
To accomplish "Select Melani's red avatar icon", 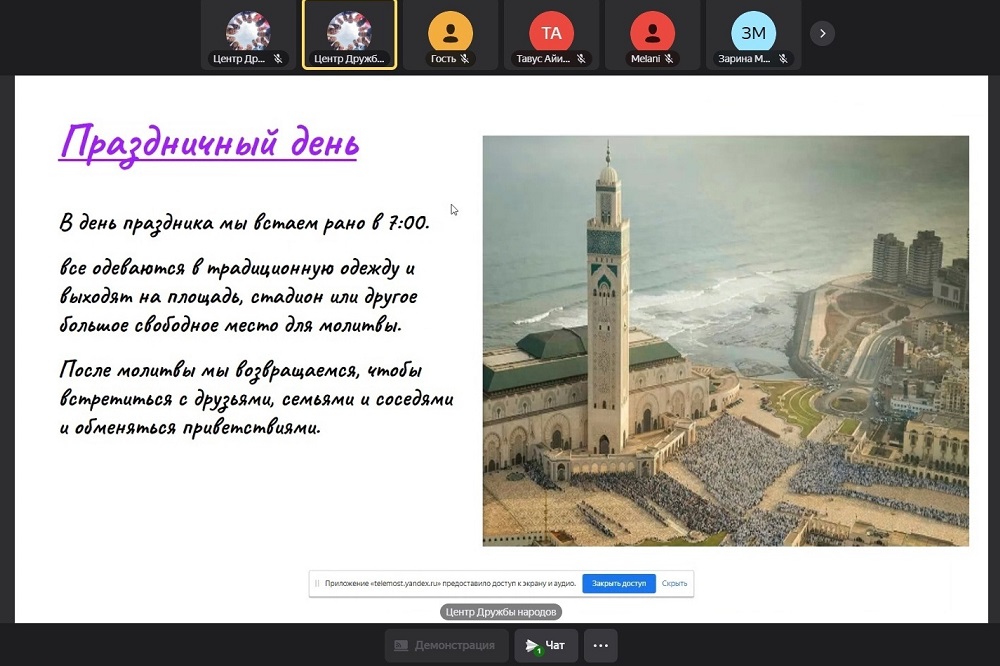I will pos(652,32).
